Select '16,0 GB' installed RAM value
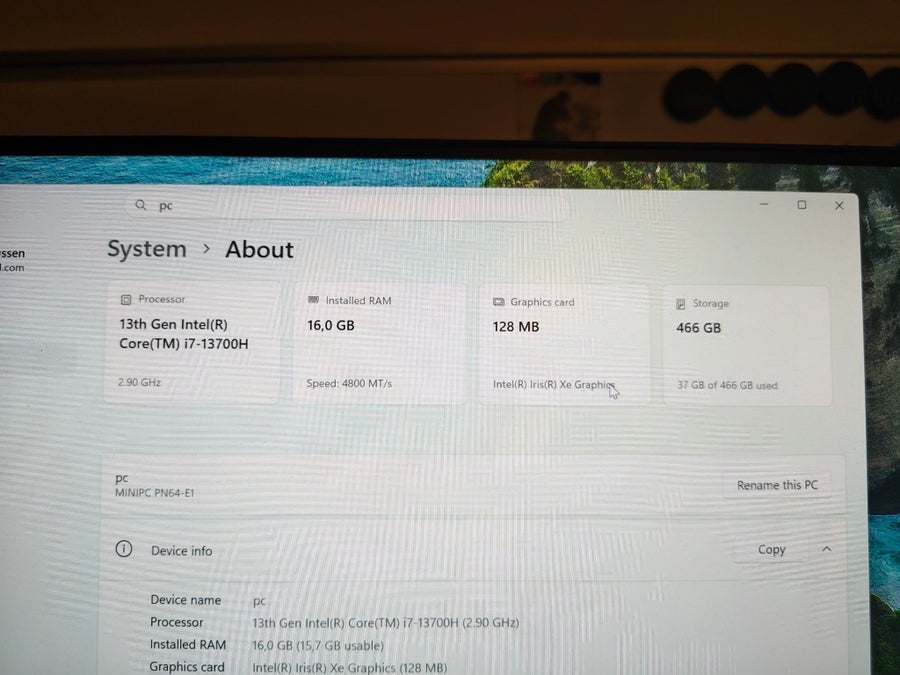This screenshot has width=900, height=675. (x=331, y=325)
